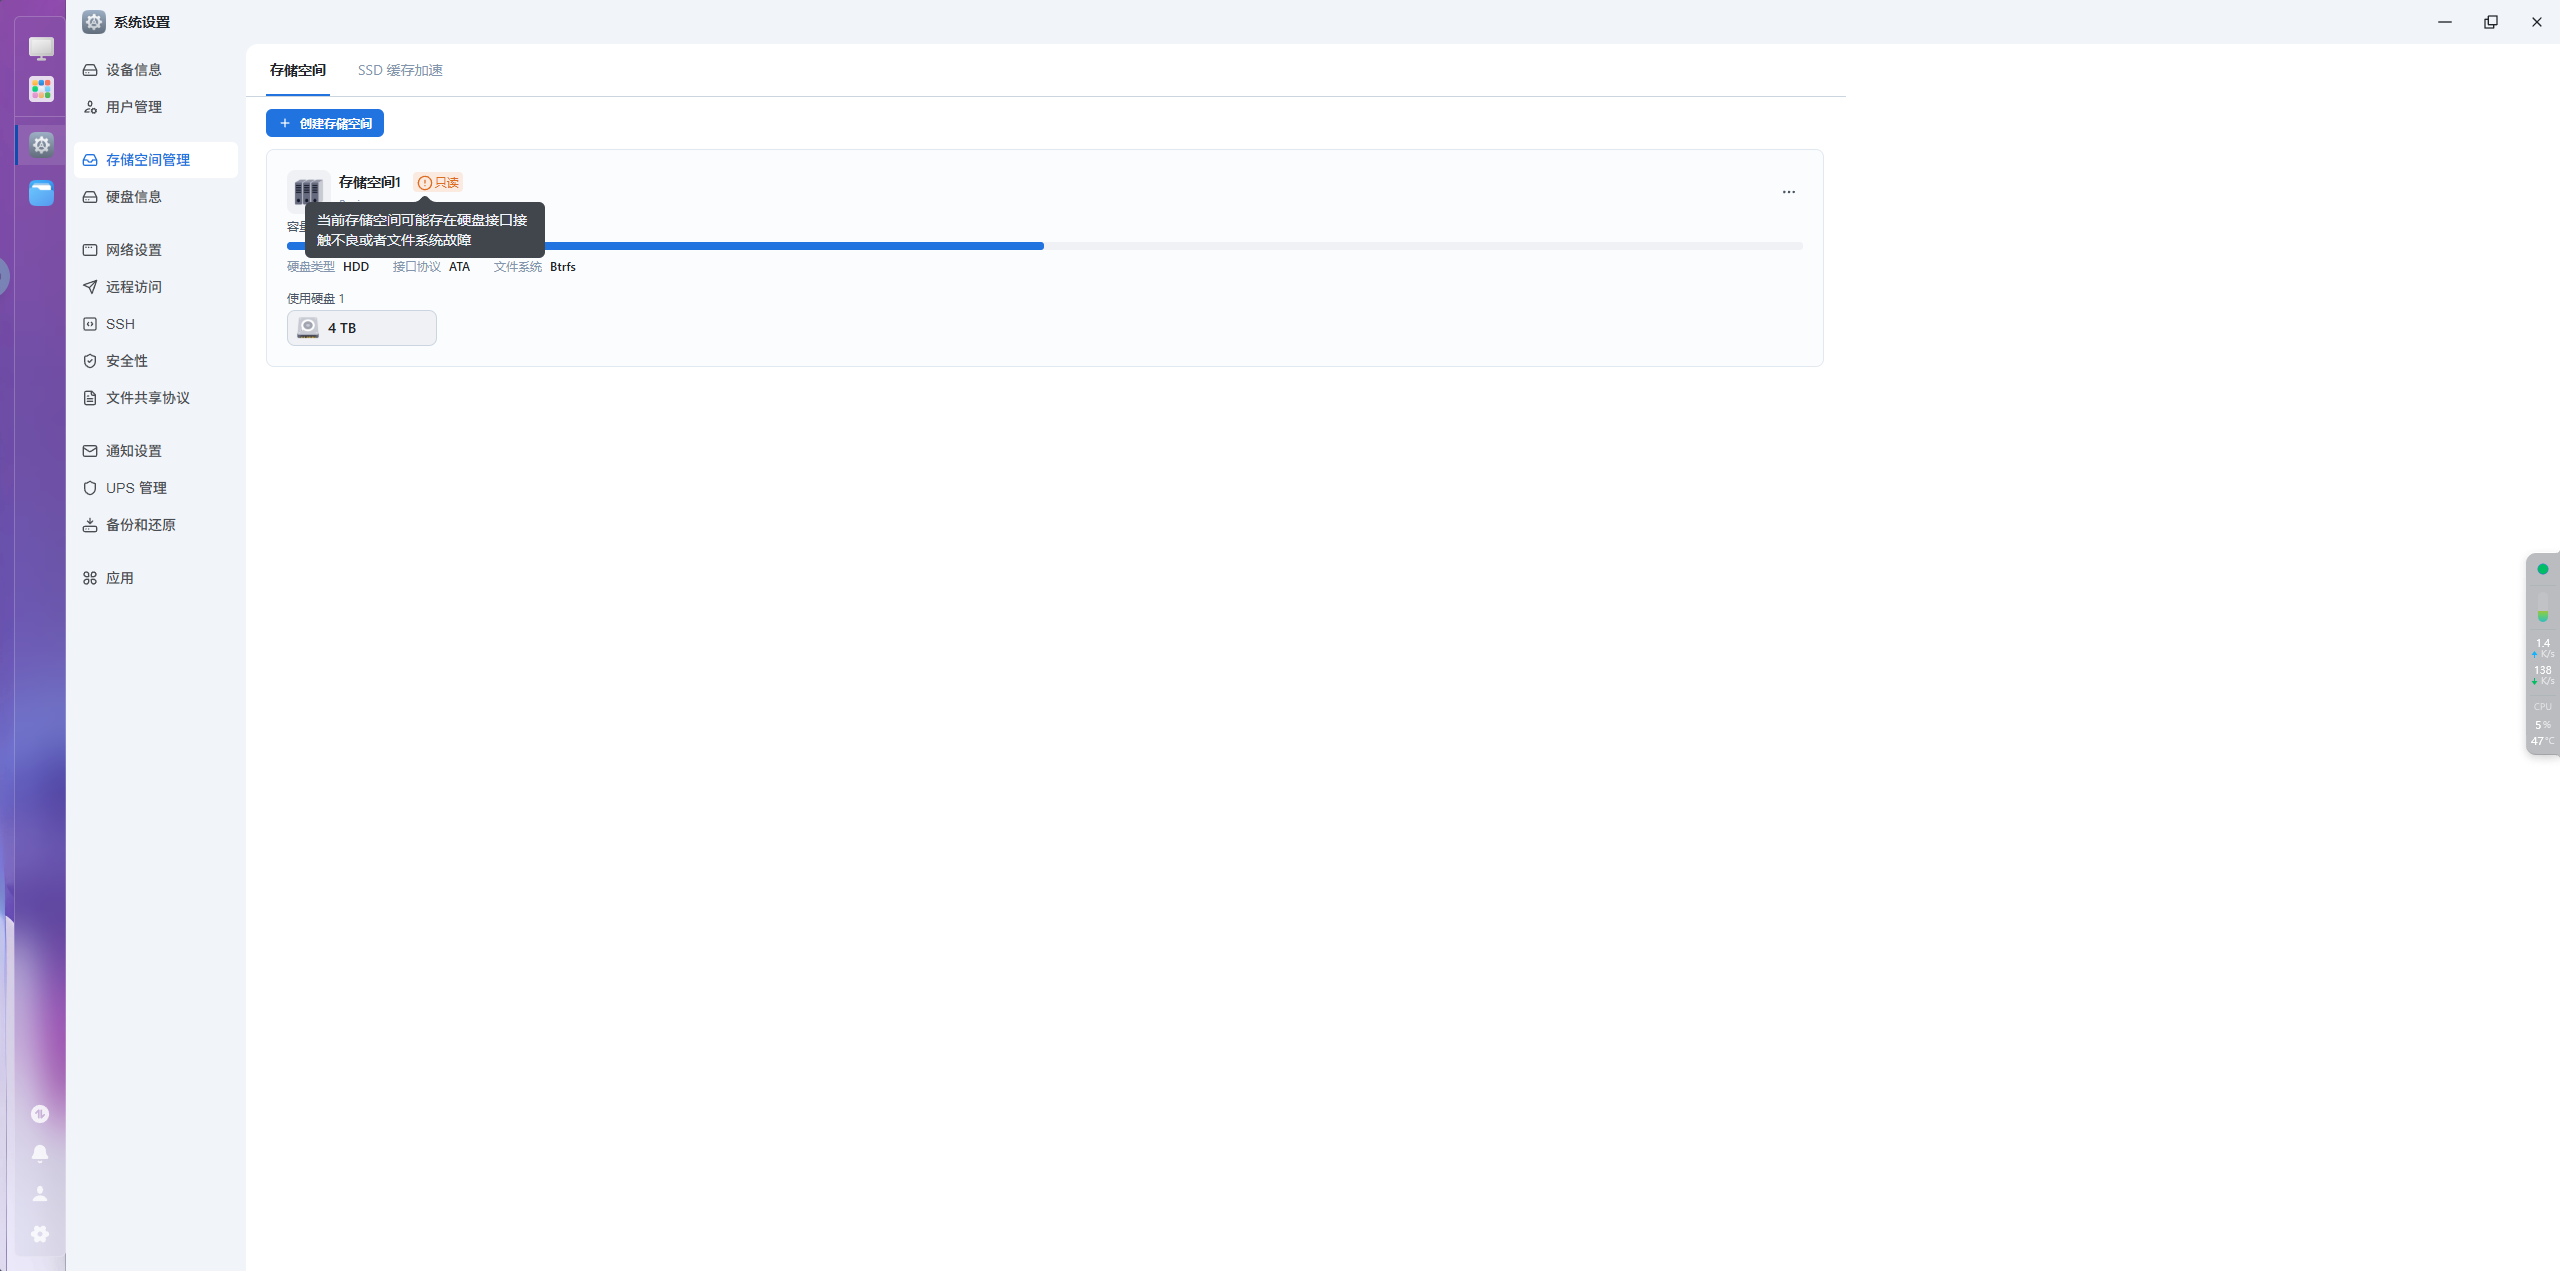This screenshot has width=2560, height=1271.
Task: Click the read-only warning status badge
Action: coord(438,183)
